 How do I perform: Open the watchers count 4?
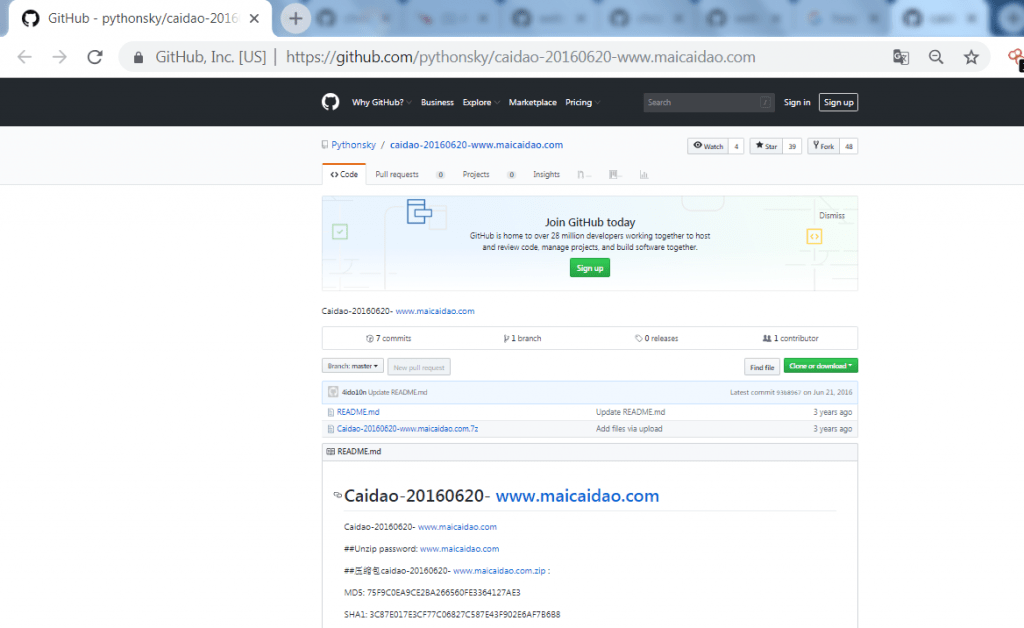pos(736,146)
